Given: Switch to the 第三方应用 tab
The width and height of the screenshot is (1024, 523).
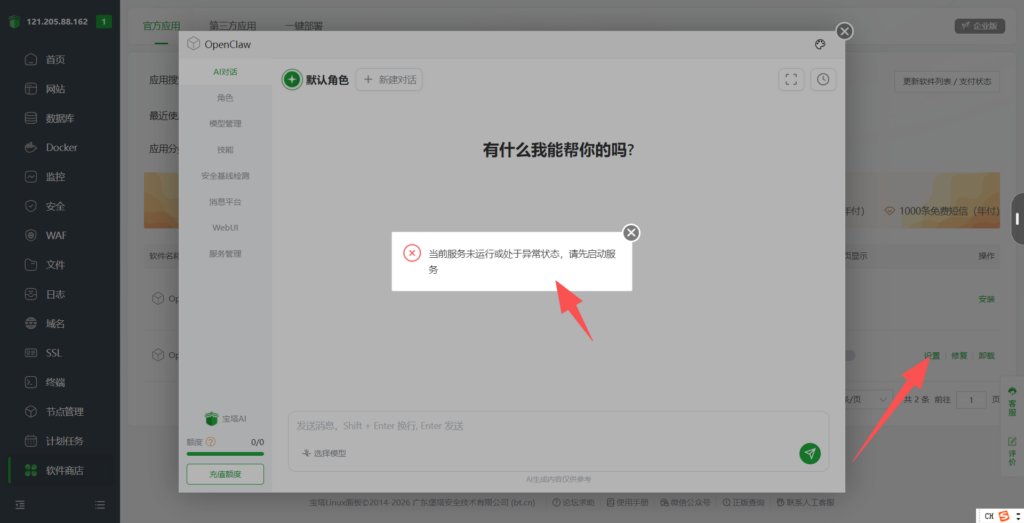Looking at the screenshot, I should point(232,26).
